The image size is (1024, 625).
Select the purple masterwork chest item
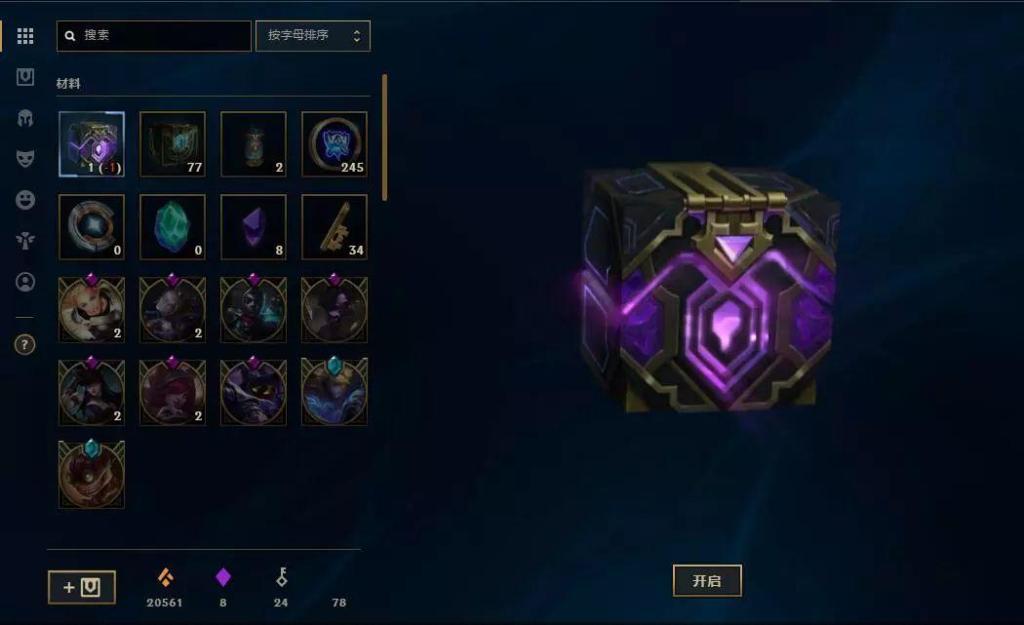pos(91,144)
